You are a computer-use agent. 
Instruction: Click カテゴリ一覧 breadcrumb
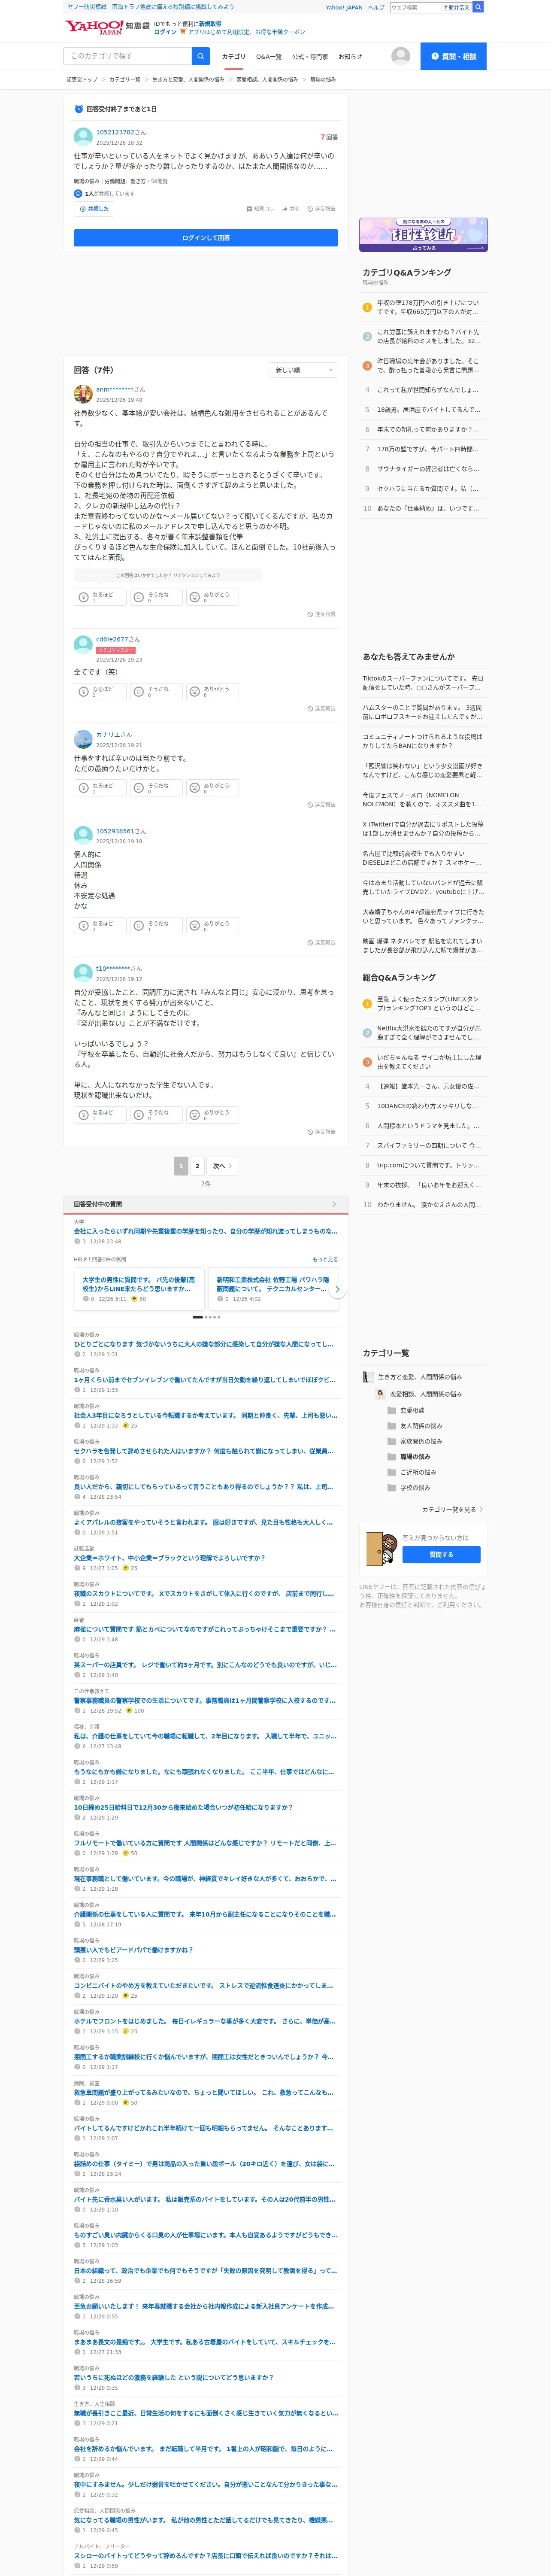(124, 80)
